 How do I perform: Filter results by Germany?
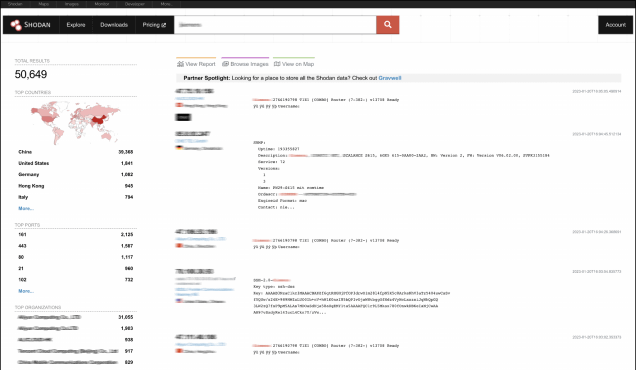pyautogui.click(x=29, y=174)
